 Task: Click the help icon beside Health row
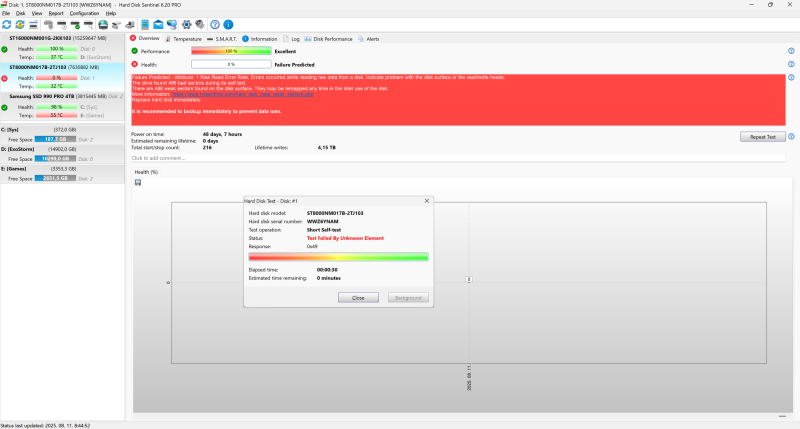click(791, 64)
